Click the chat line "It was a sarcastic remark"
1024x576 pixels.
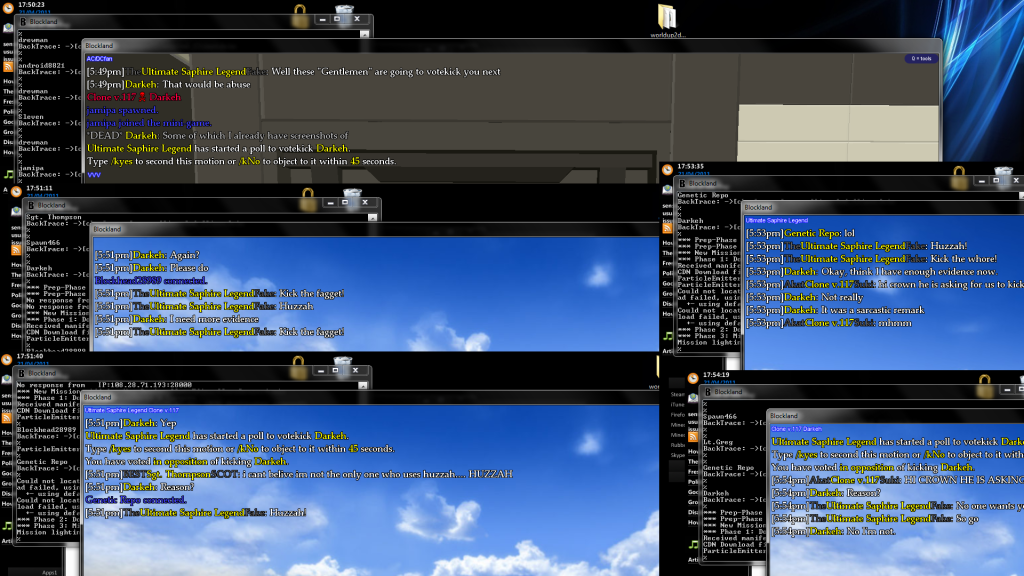(872, 310)
